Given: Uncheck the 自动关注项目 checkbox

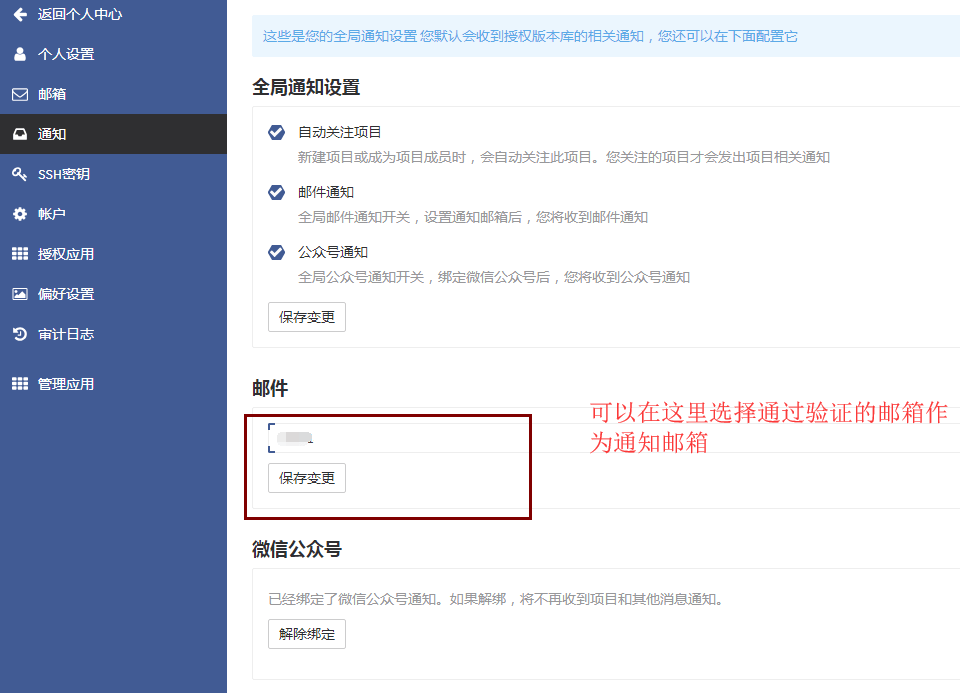Looking at the screenshot, I should 277,132.
